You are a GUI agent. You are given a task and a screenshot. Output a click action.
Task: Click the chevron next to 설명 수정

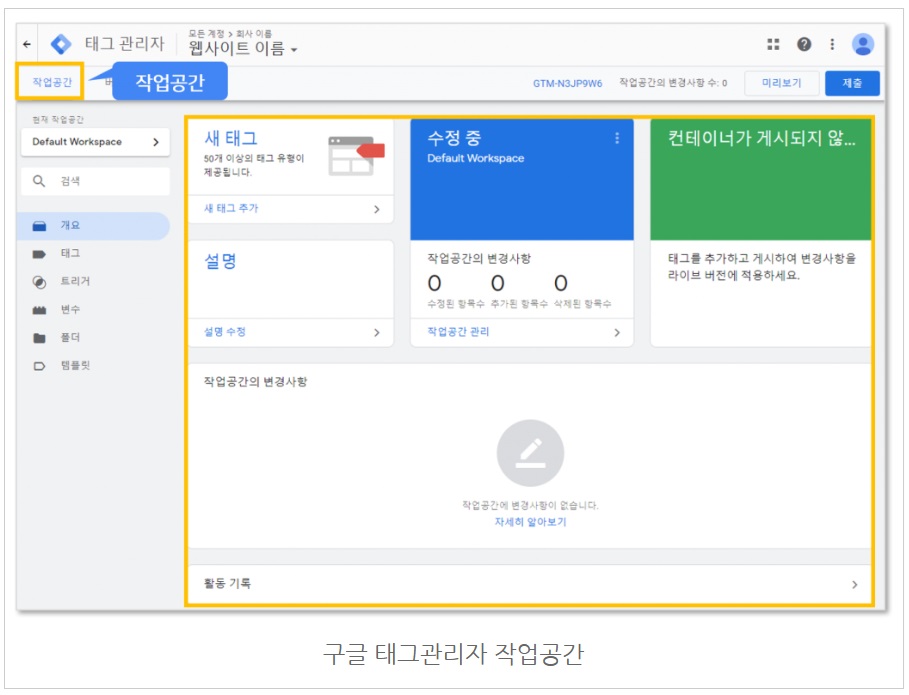(377, 333)
